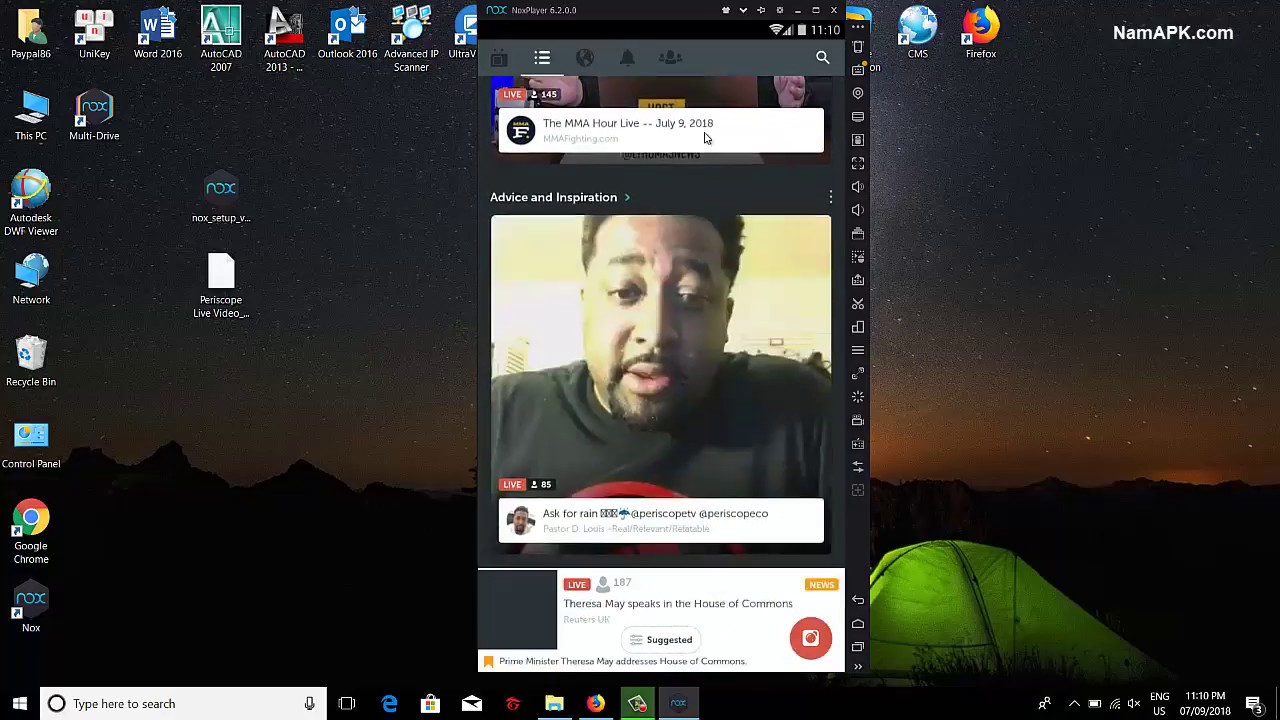
Task: Open the Nox multi-instance manager icon
Action: tap(858, 327)
